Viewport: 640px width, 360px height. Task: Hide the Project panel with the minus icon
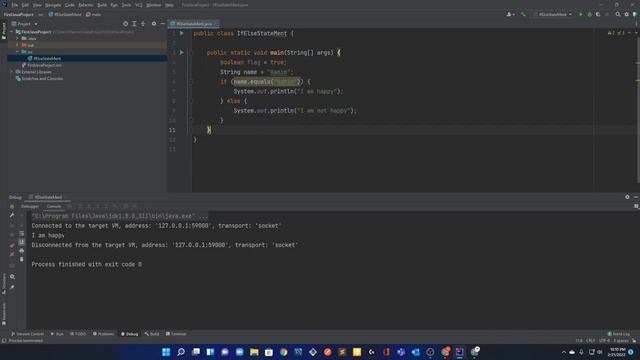162,24
